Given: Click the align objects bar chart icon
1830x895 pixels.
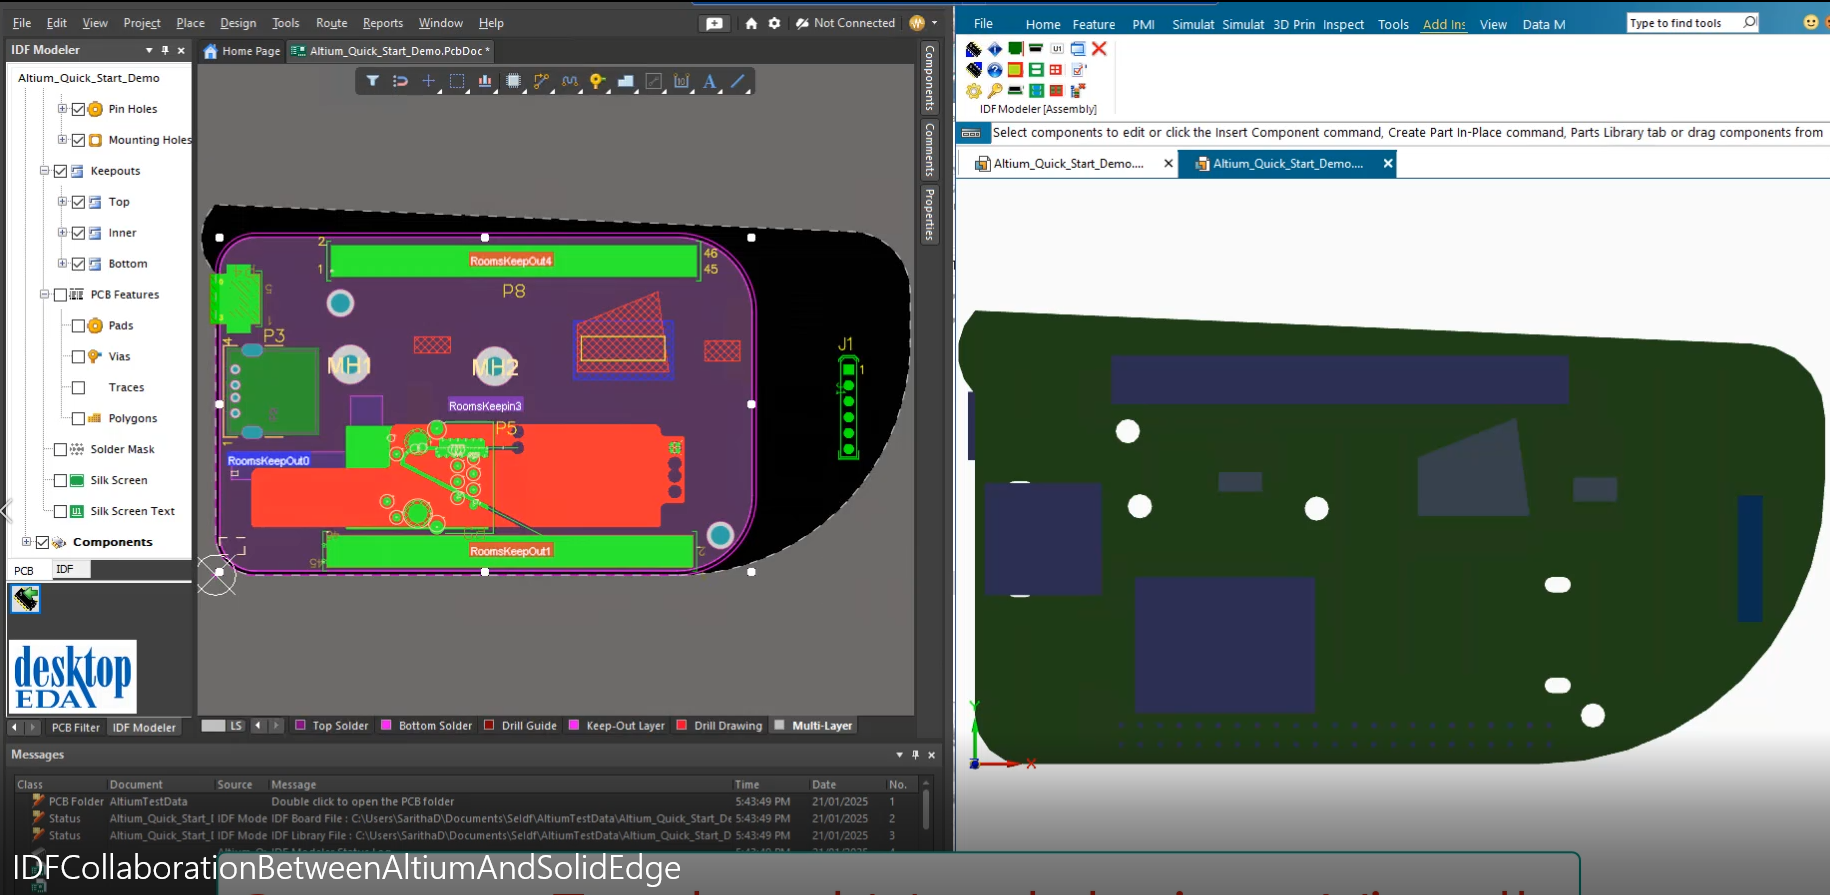Looking at the screenshot, I should click(x=485, y=81).
